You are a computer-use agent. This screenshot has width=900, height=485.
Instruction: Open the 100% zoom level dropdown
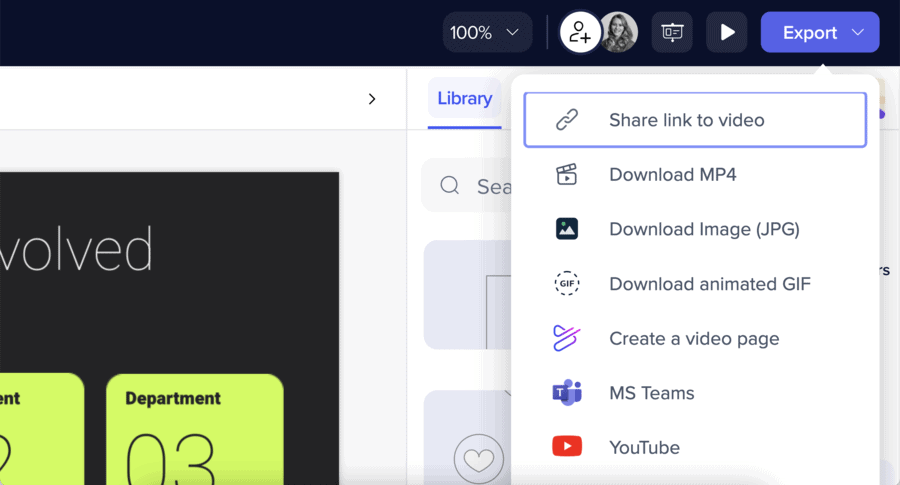(x=487, y=33)
